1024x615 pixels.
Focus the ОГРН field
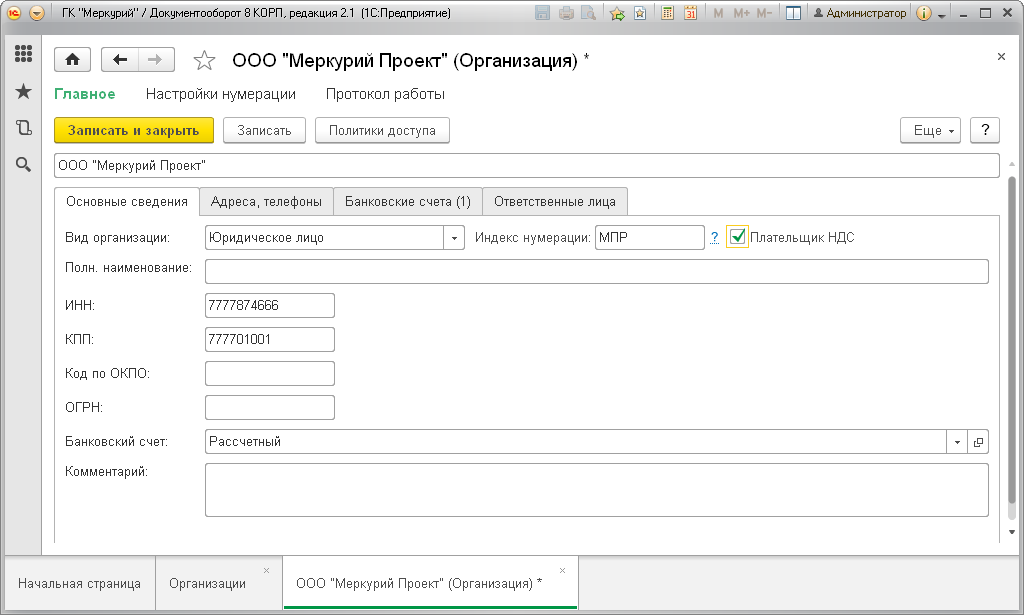point(270,407)
